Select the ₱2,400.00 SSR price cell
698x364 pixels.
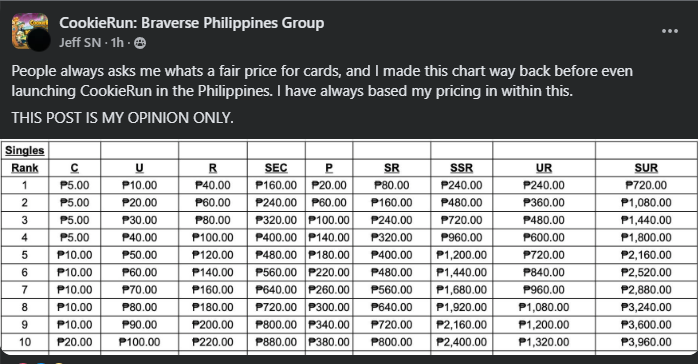coord(461,342)
